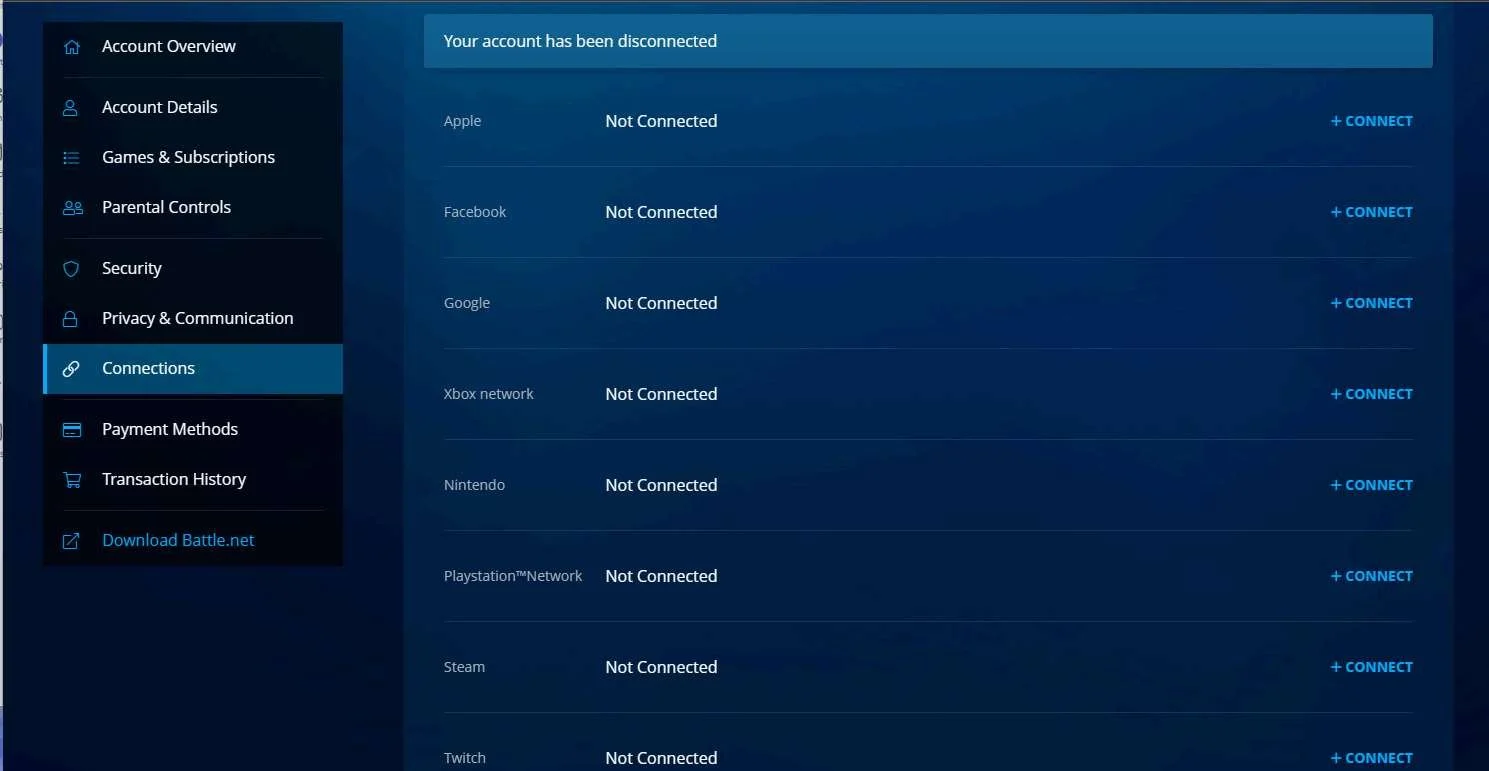The image size is (1489, 771).
Task: Click Not Connected status in Twitch row
Action: [661, 758]
